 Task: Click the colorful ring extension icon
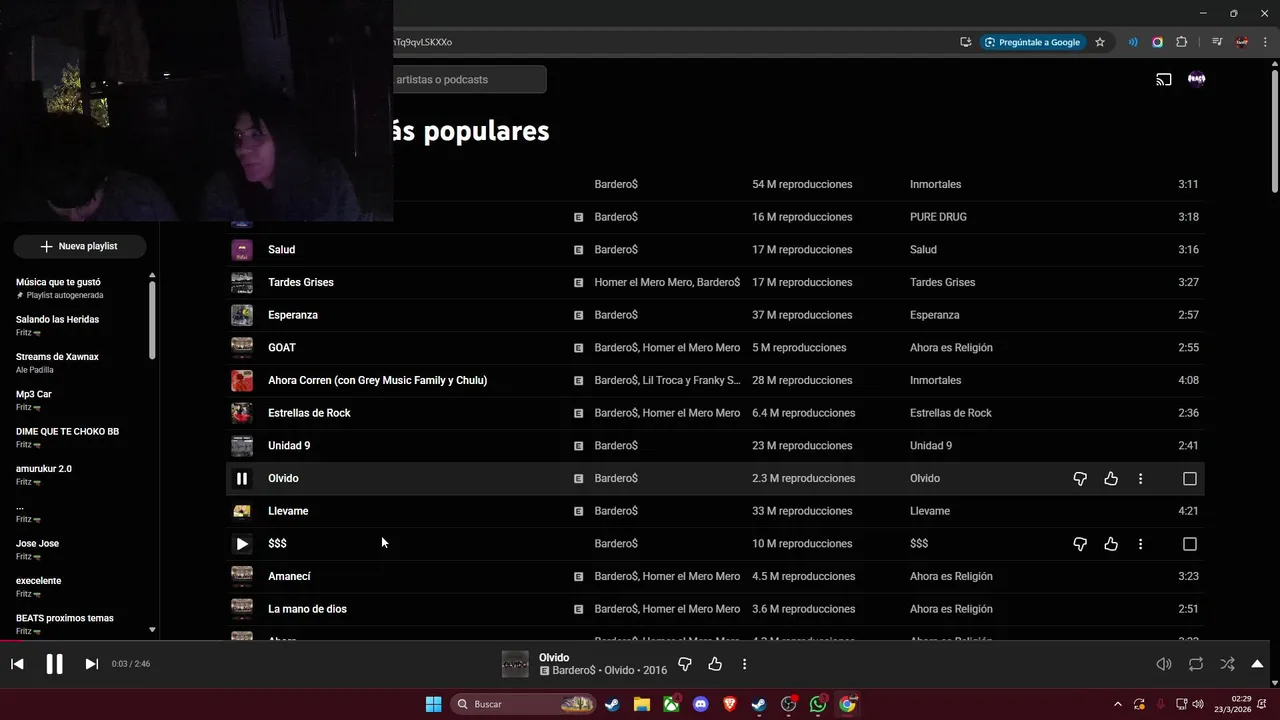click(x=1157, y=42)
